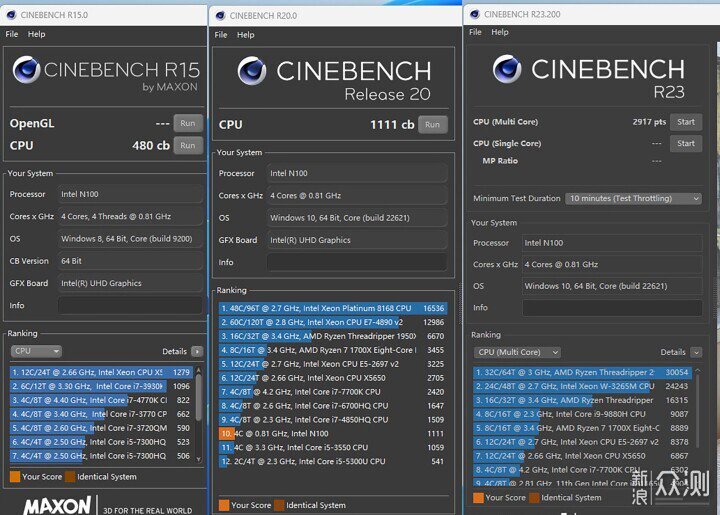Expand Details chevron in Cinebench R23 ranking

coord(696,353)
